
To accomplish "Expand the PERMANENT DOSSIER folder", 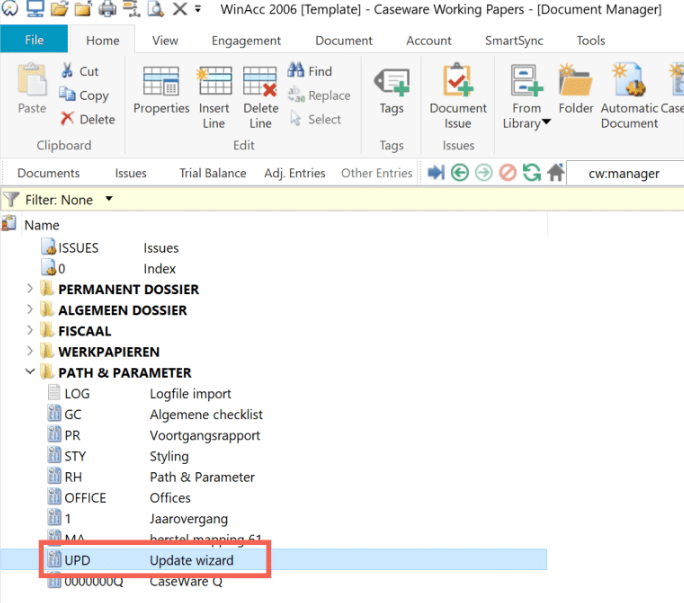I will click(31, 289).
